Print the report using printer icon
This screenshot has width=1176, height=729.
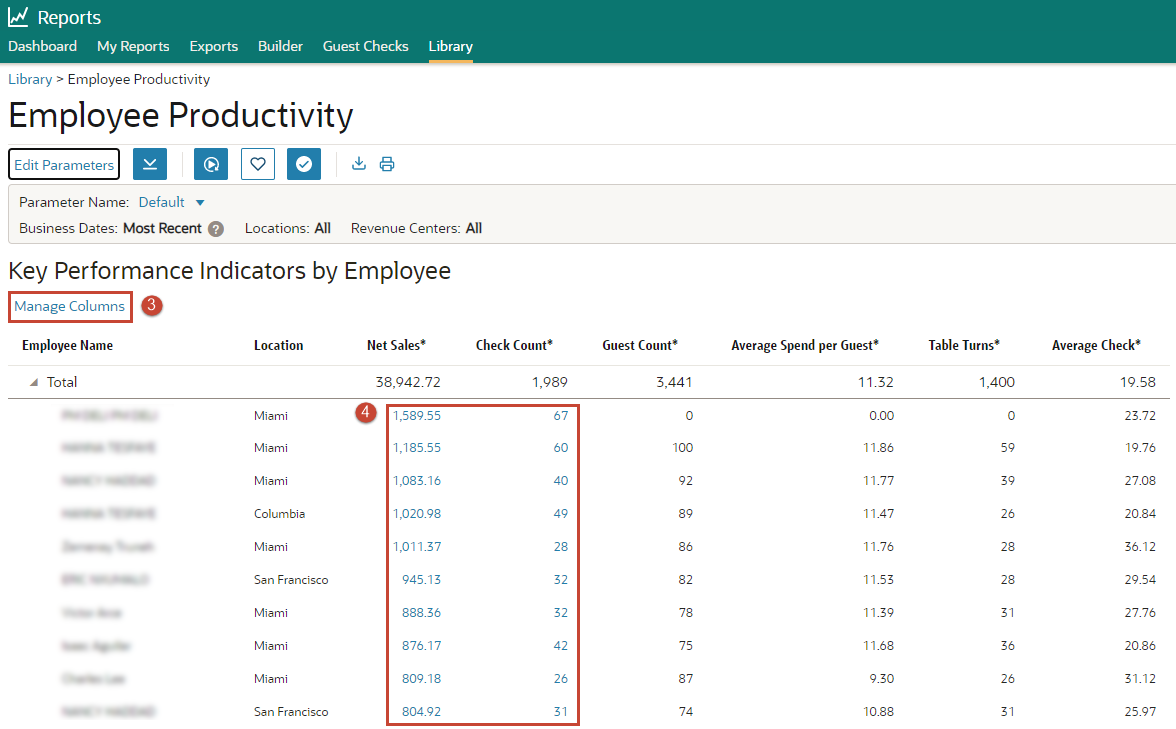[x=387, y=164]
